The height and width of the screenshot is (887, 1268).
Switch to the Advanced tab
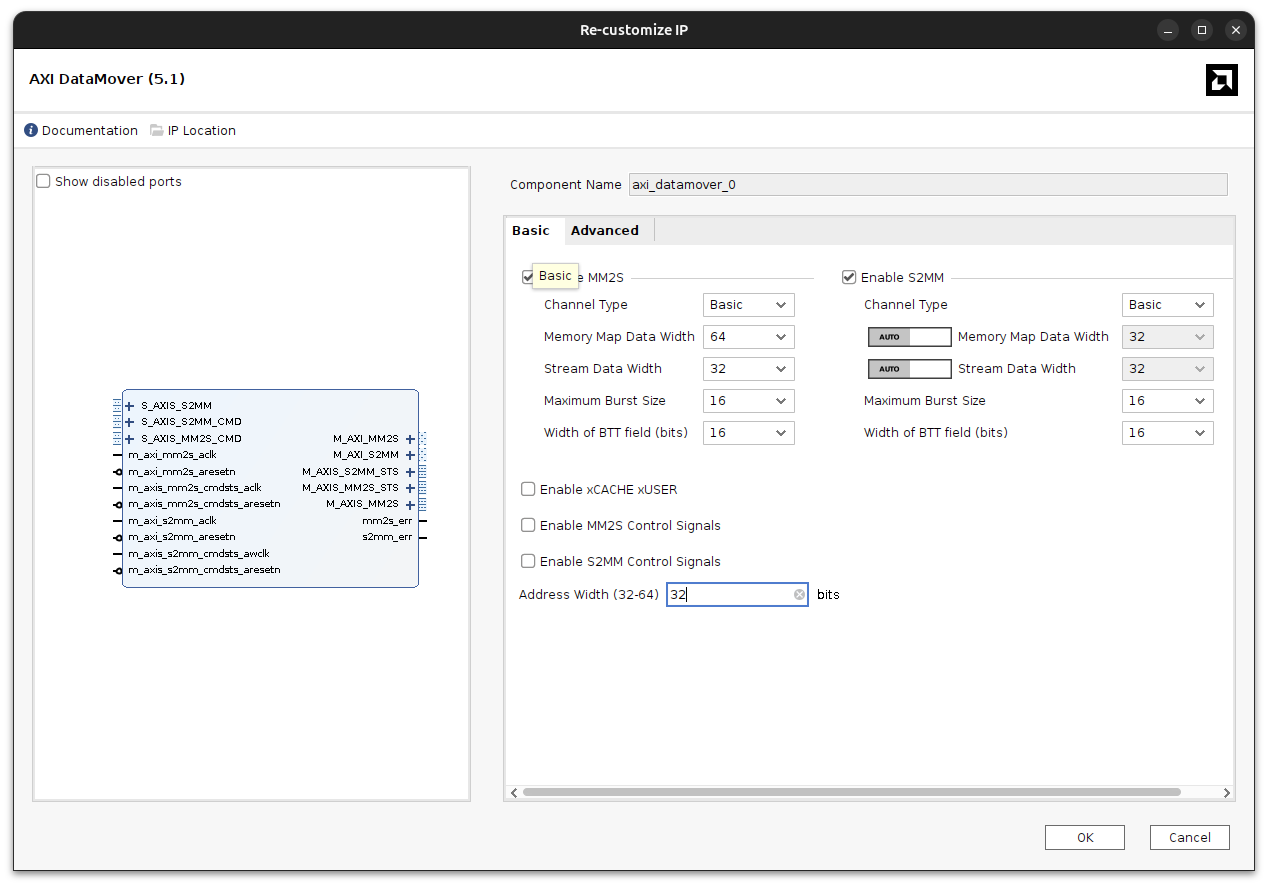[605, 230]
